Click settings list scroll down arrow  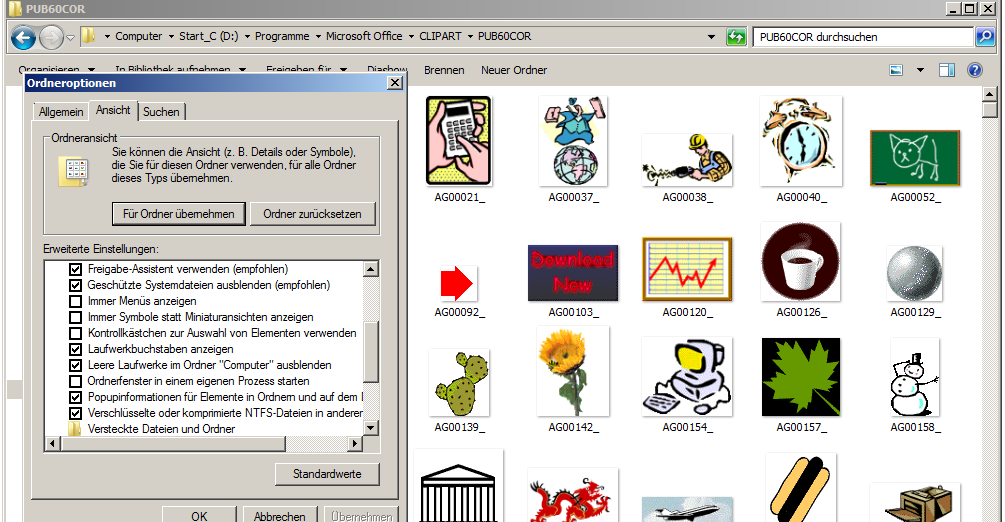(370, 428)
